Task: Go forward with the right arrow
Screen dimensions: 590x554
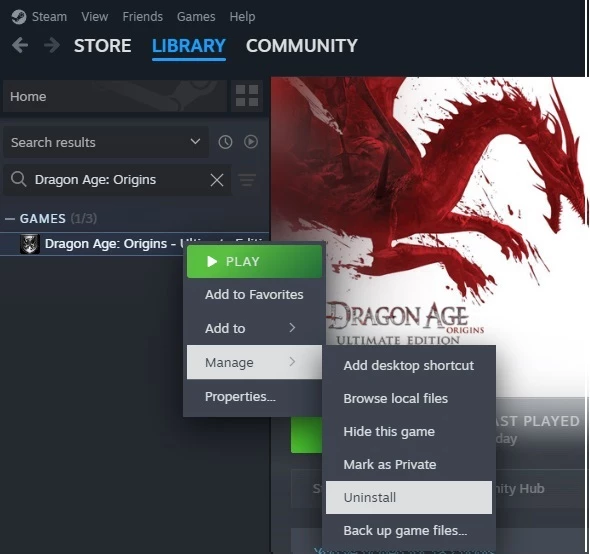Action: [x=52, y=46]
